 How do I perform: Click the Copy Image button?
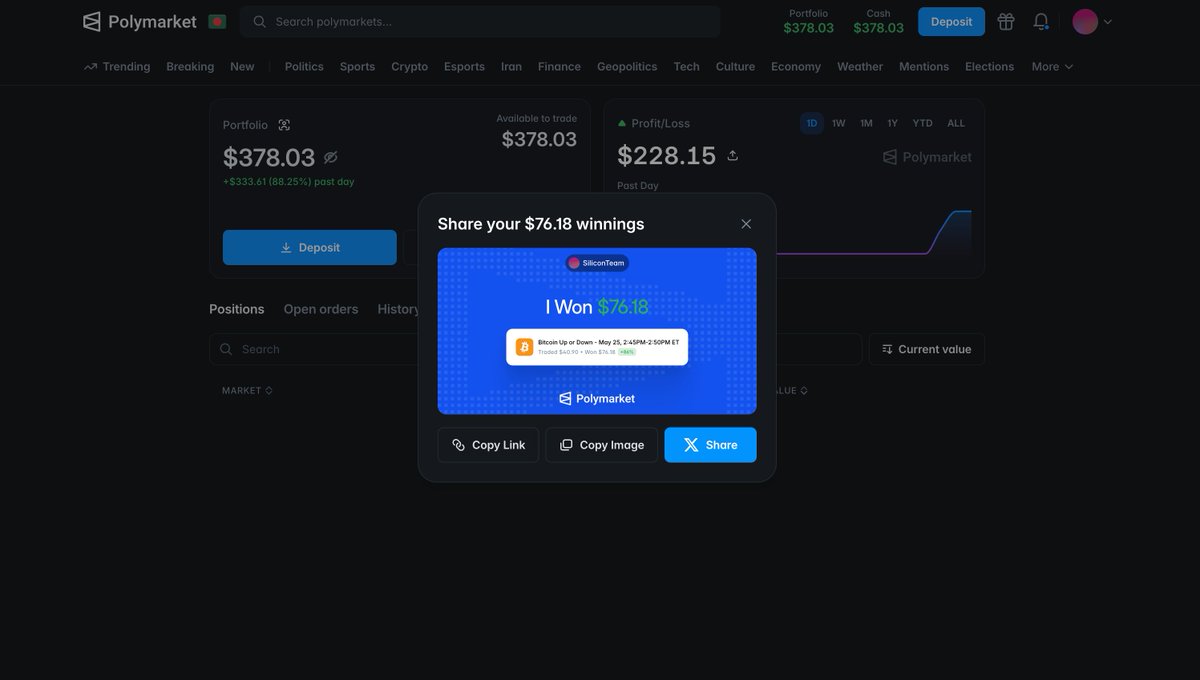[602, 445]
